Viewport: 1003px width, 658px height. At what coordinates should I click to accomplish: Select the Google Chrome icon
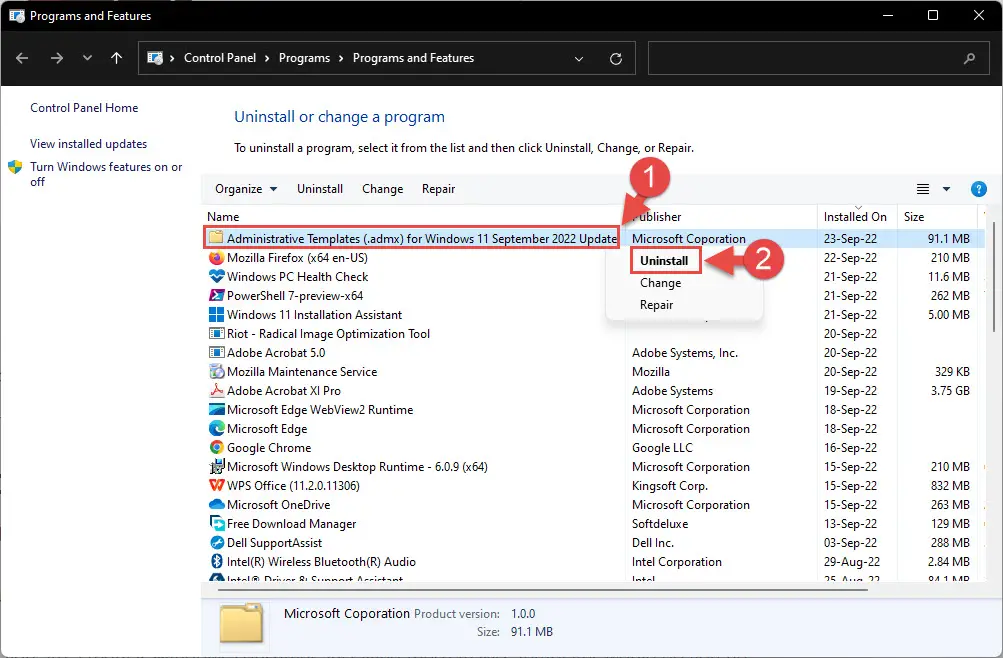pos(216,448)
